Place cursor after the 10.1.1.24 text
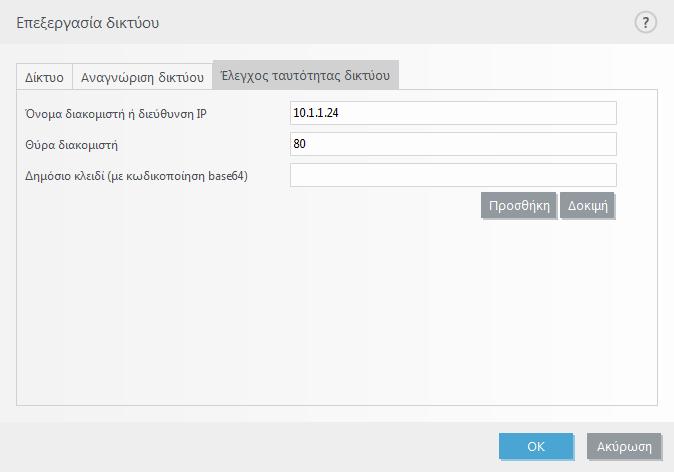 [x=340, y=113]
